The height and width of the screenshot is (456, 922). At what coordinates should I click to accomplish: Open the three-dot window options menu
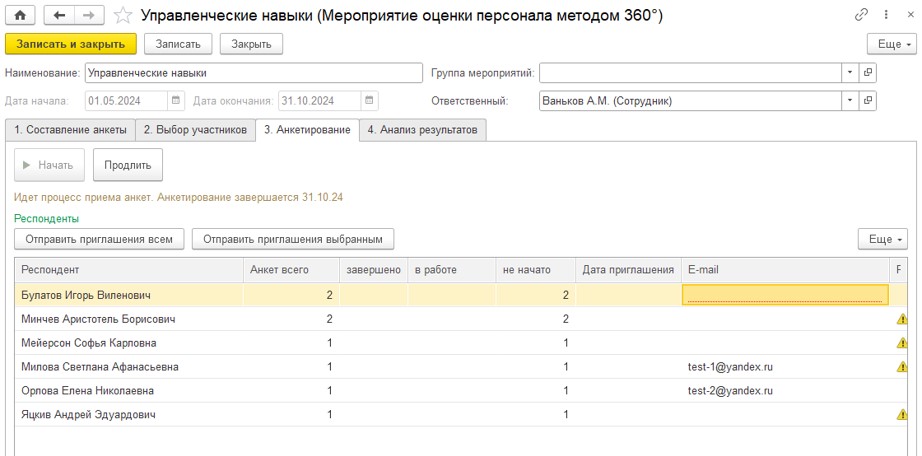coord(886,15)
